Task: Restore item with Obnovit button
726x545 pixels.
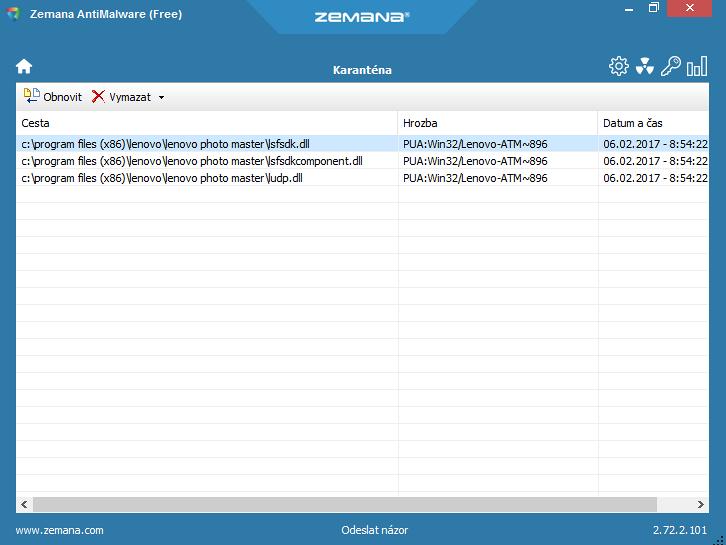Action: [53, 96]
